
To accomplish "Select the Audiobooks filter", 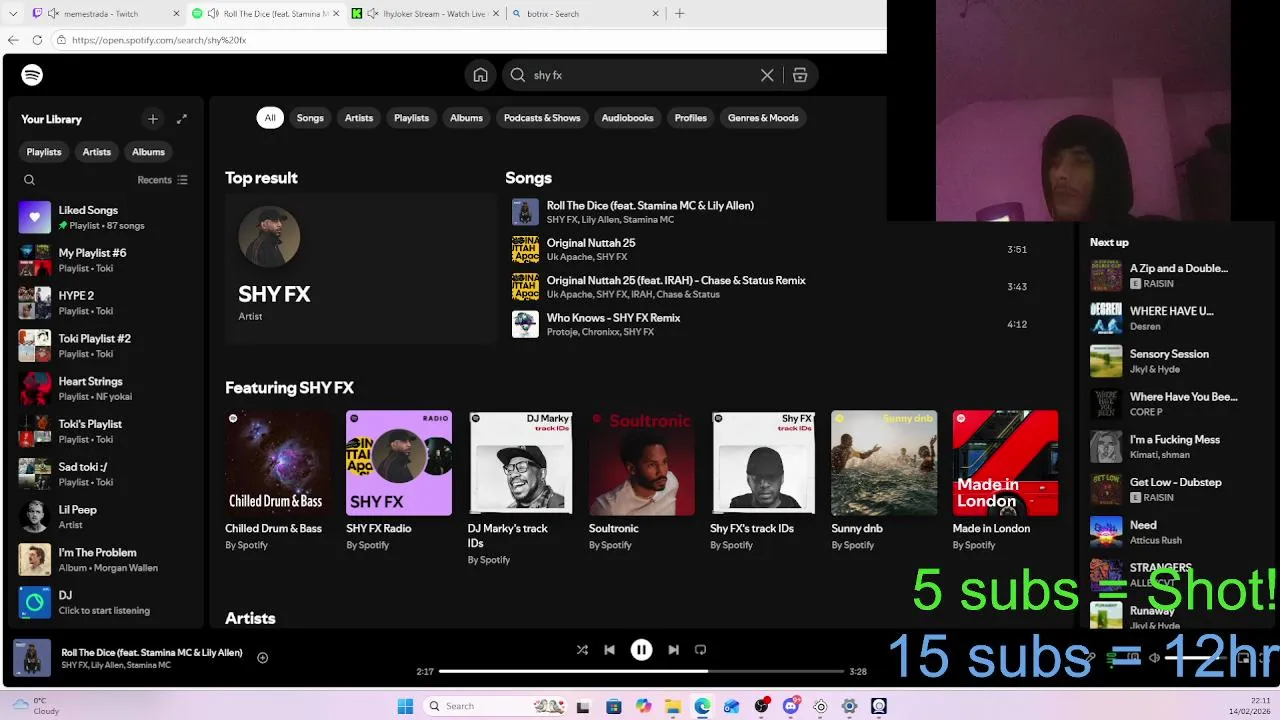I will tap(627, 118).
